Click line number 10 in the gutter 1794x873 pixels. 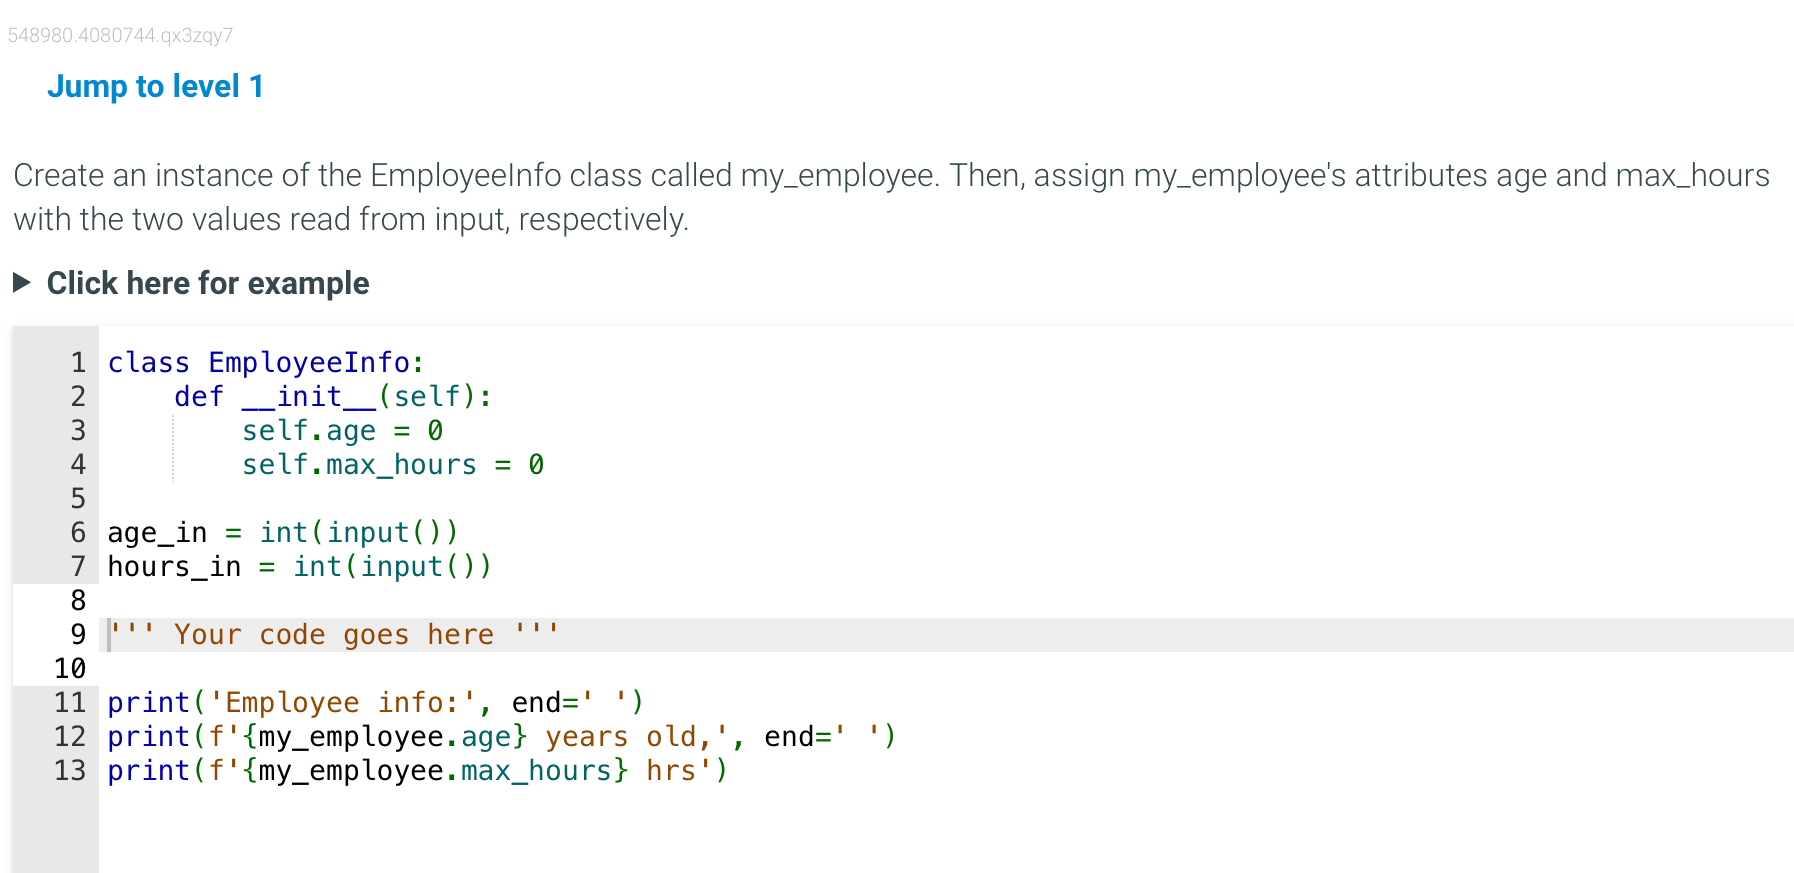coord(70,669)
